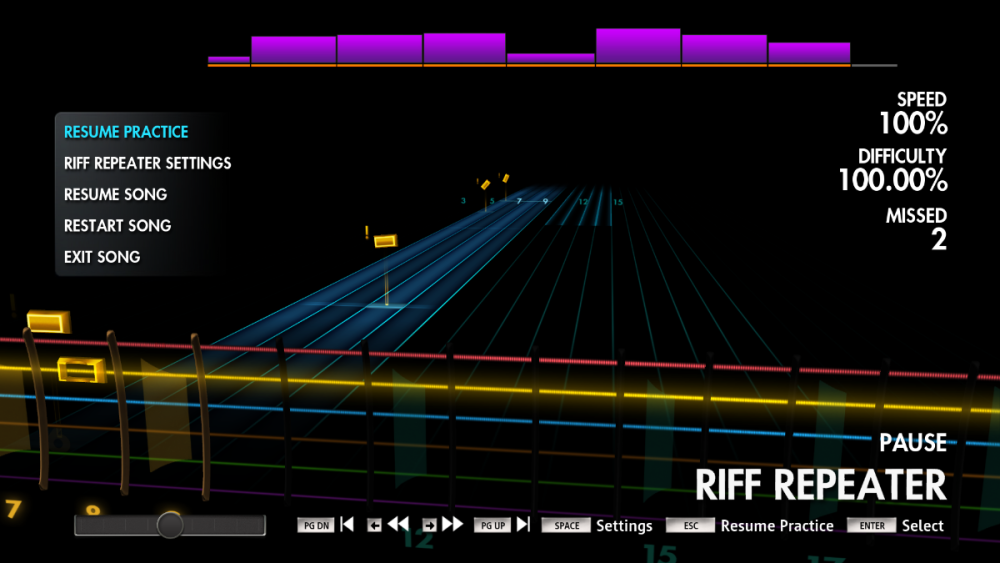This screenshot has width=1000, height=563.
Task: Select the tallest purple section bar
Action: pyautogui.click(x=638, y=47)
